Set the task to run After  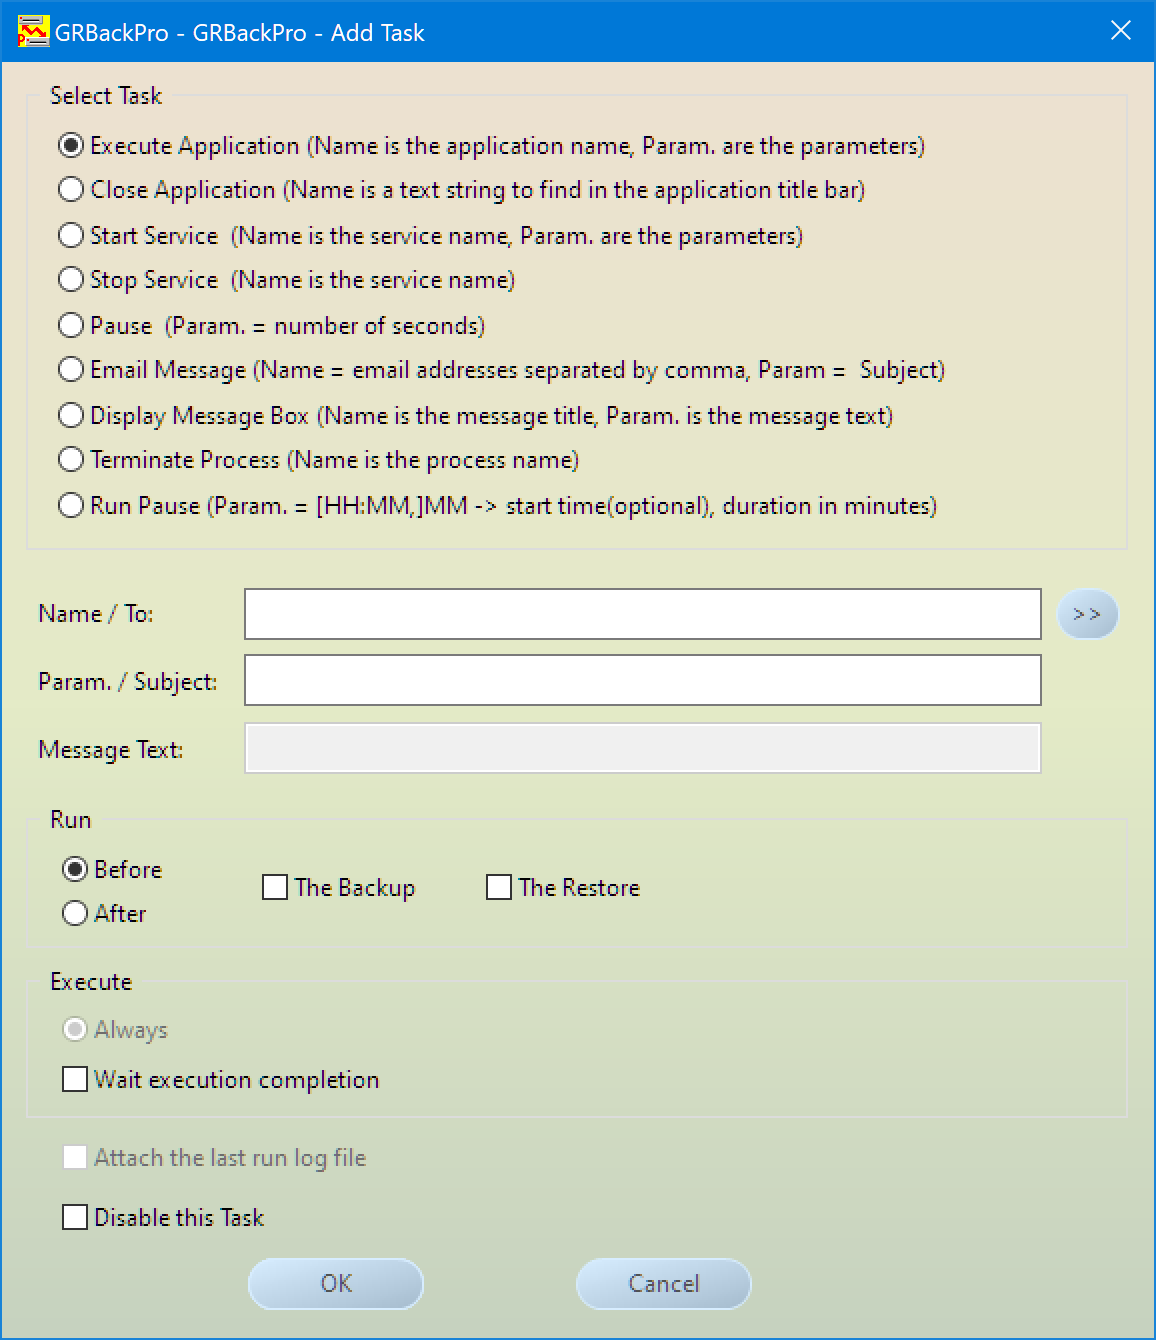click(75, 913)
